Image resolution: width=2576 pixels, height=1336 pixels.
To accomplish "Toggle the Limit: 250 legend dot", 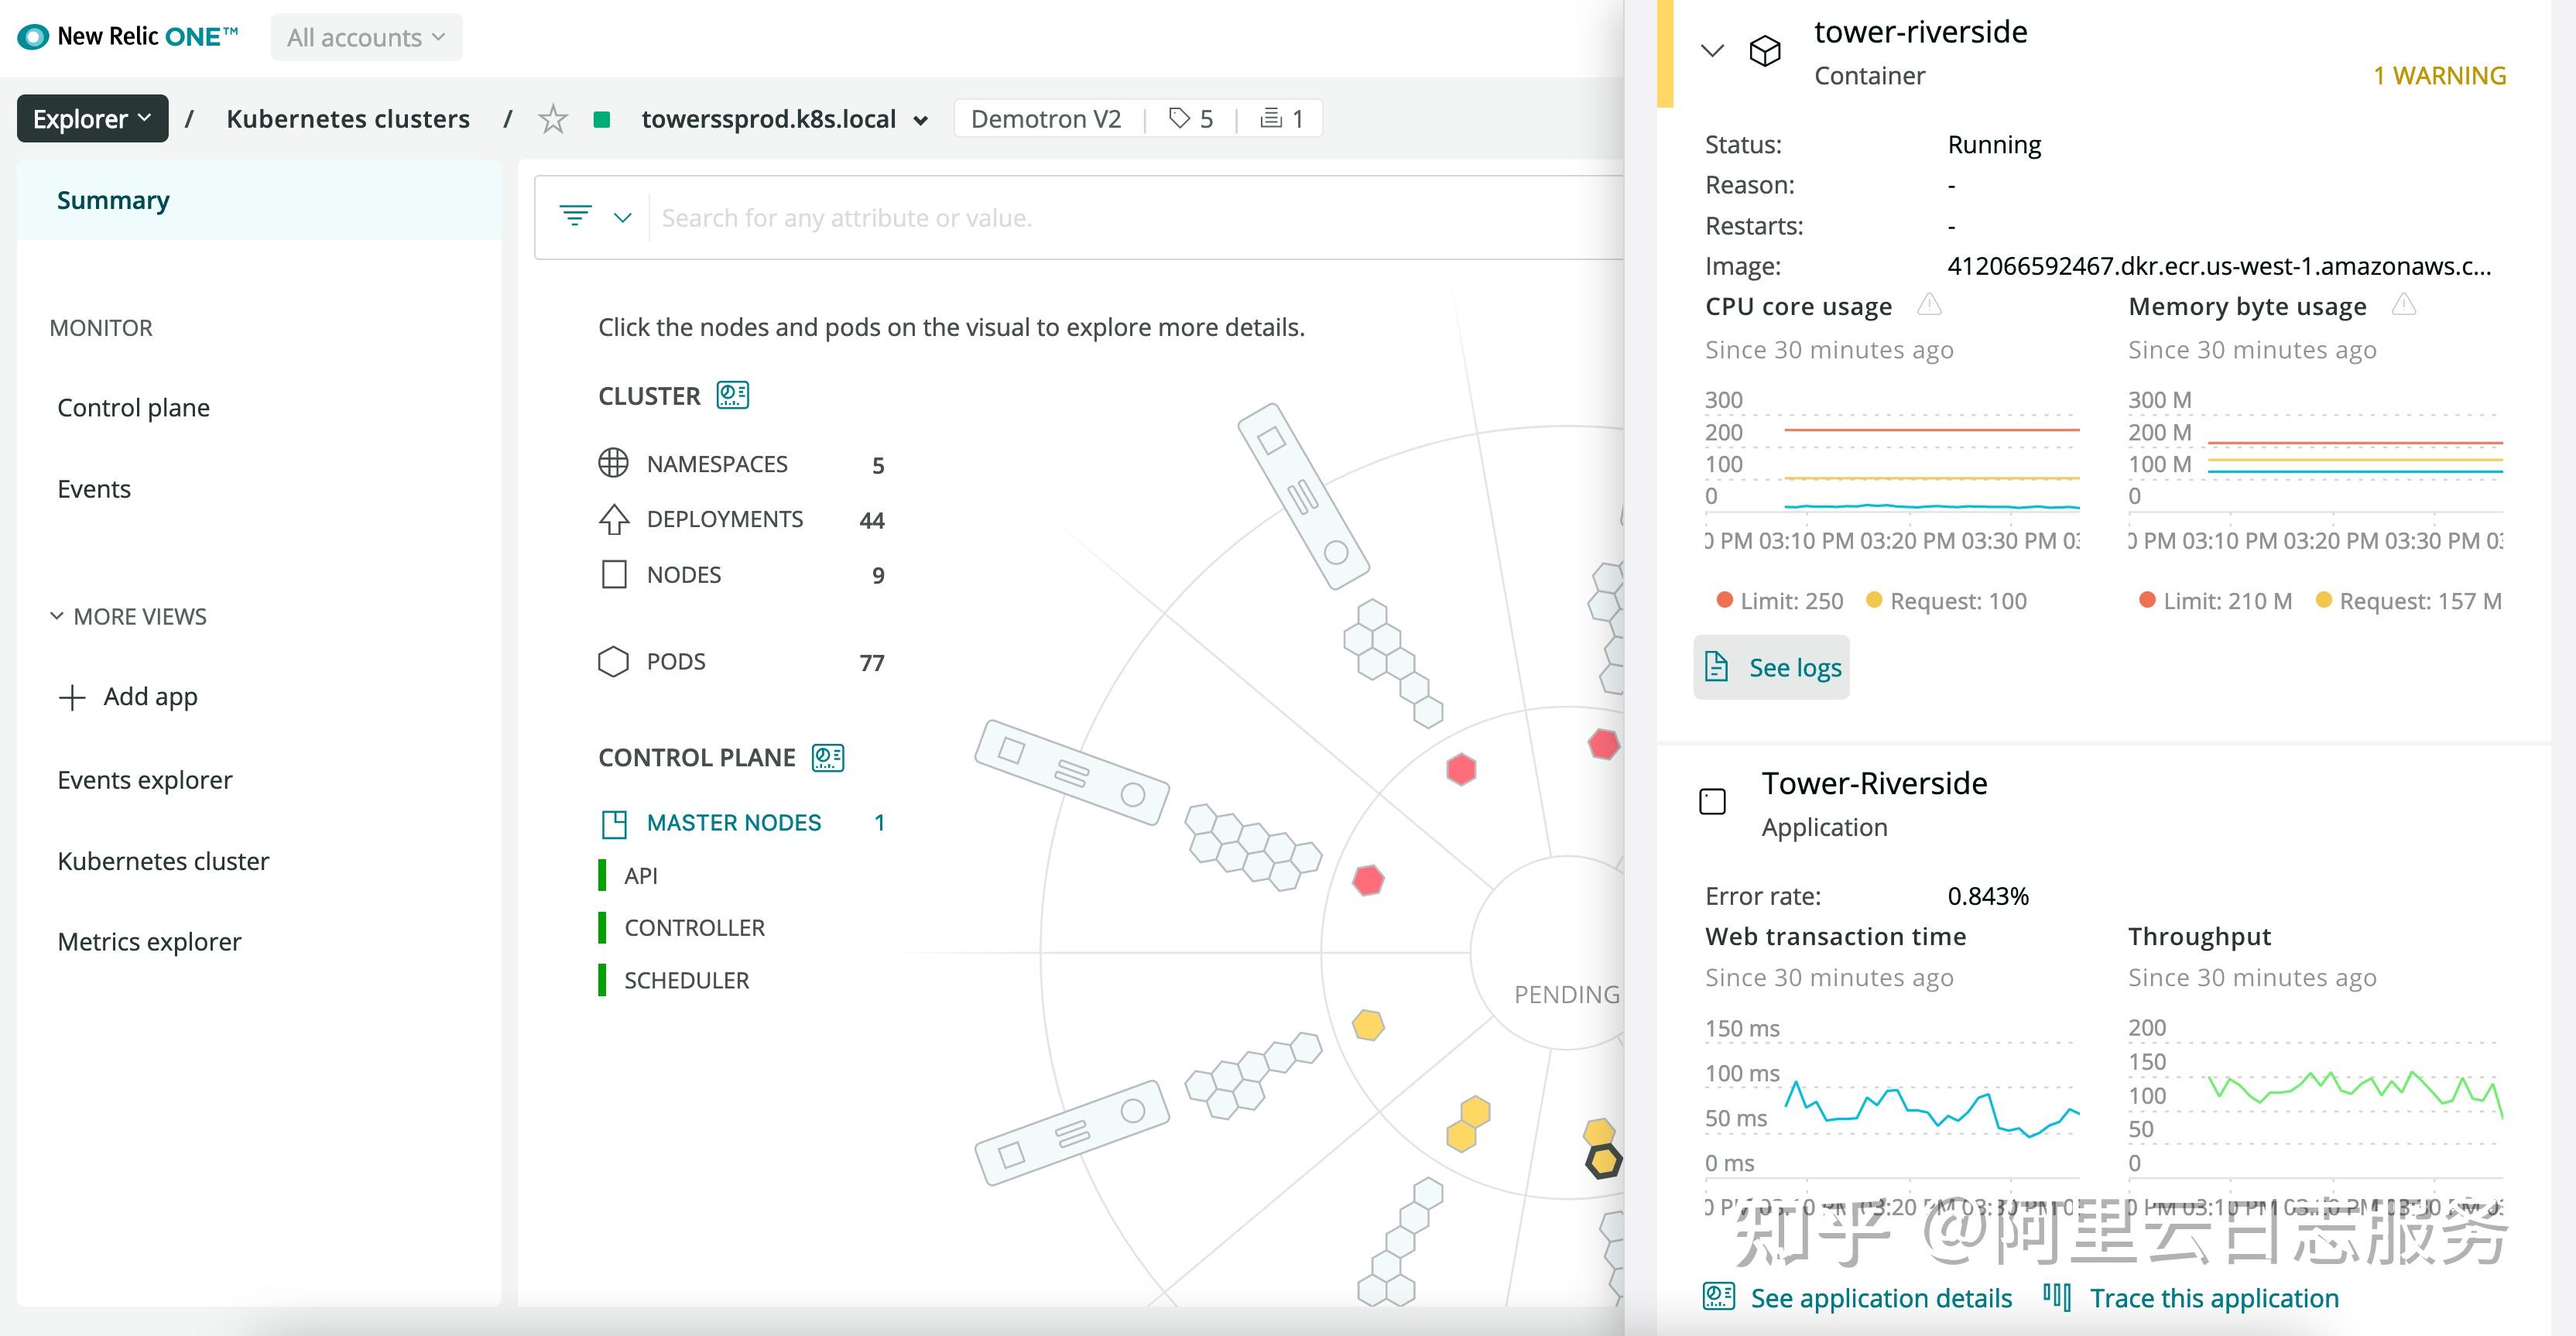I will [x=1723, y=600].
